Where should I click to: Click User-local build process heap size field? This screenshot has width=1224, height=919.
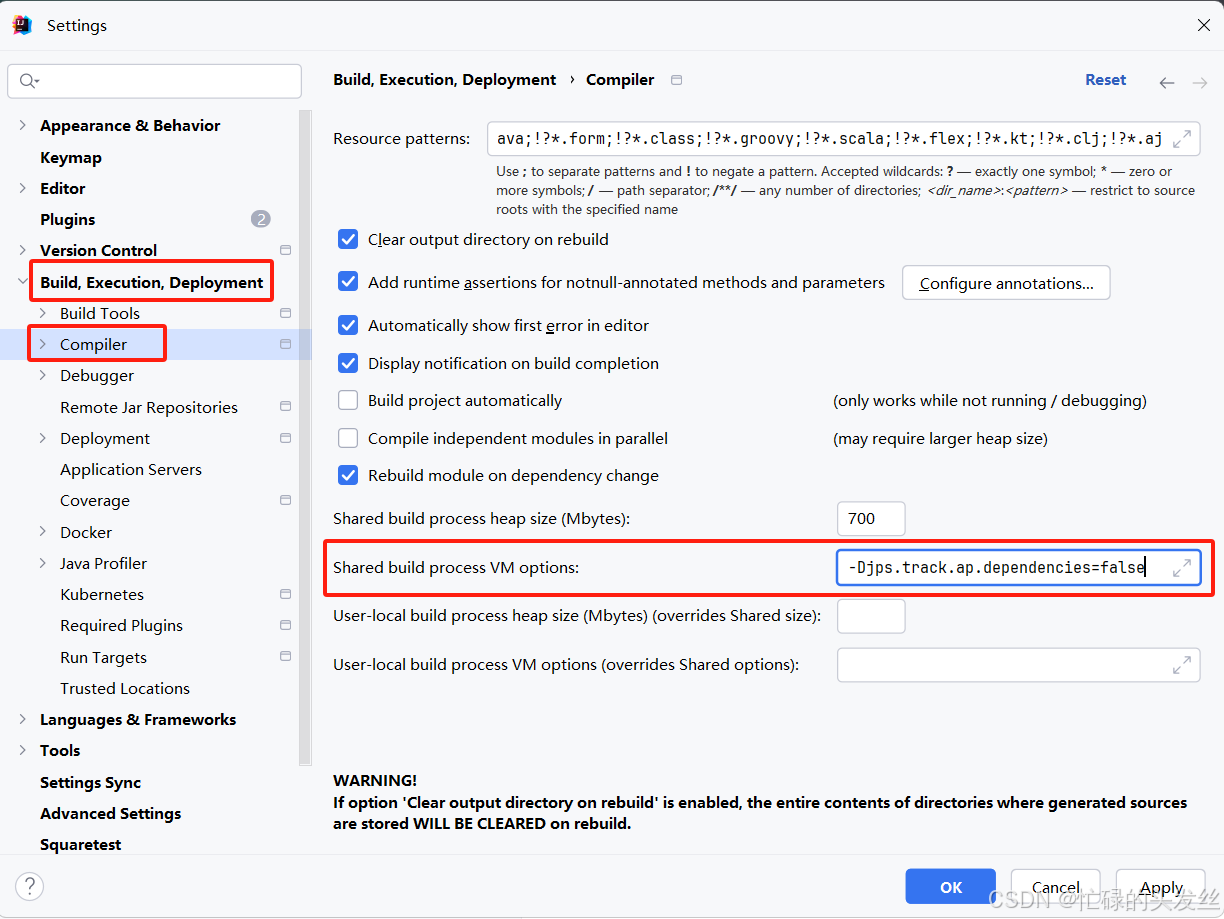point(871,616)
